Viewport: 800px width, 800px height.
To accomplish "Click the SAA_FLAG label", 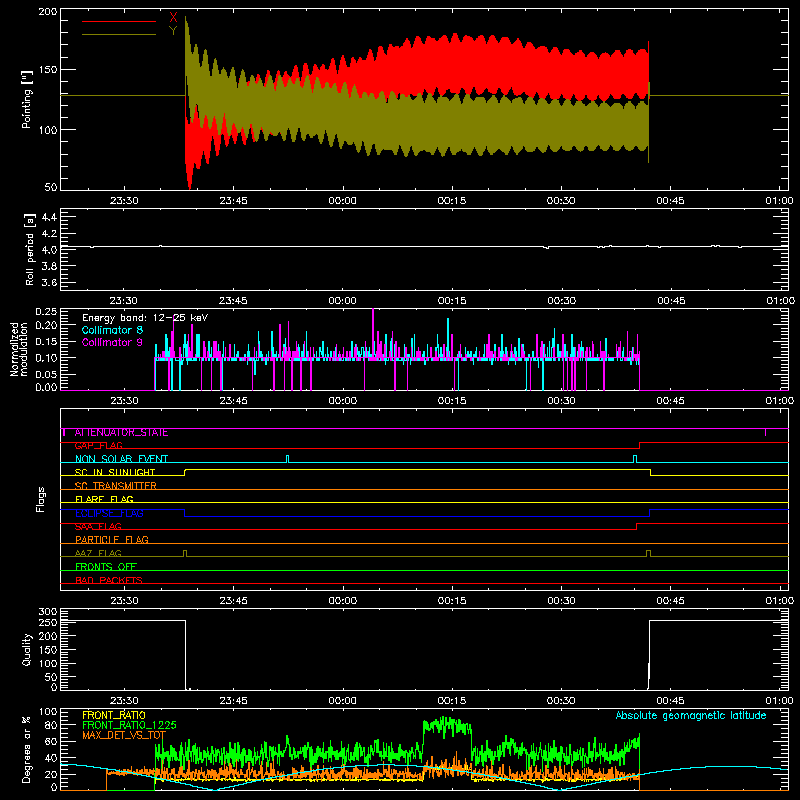I will [98, 527].
